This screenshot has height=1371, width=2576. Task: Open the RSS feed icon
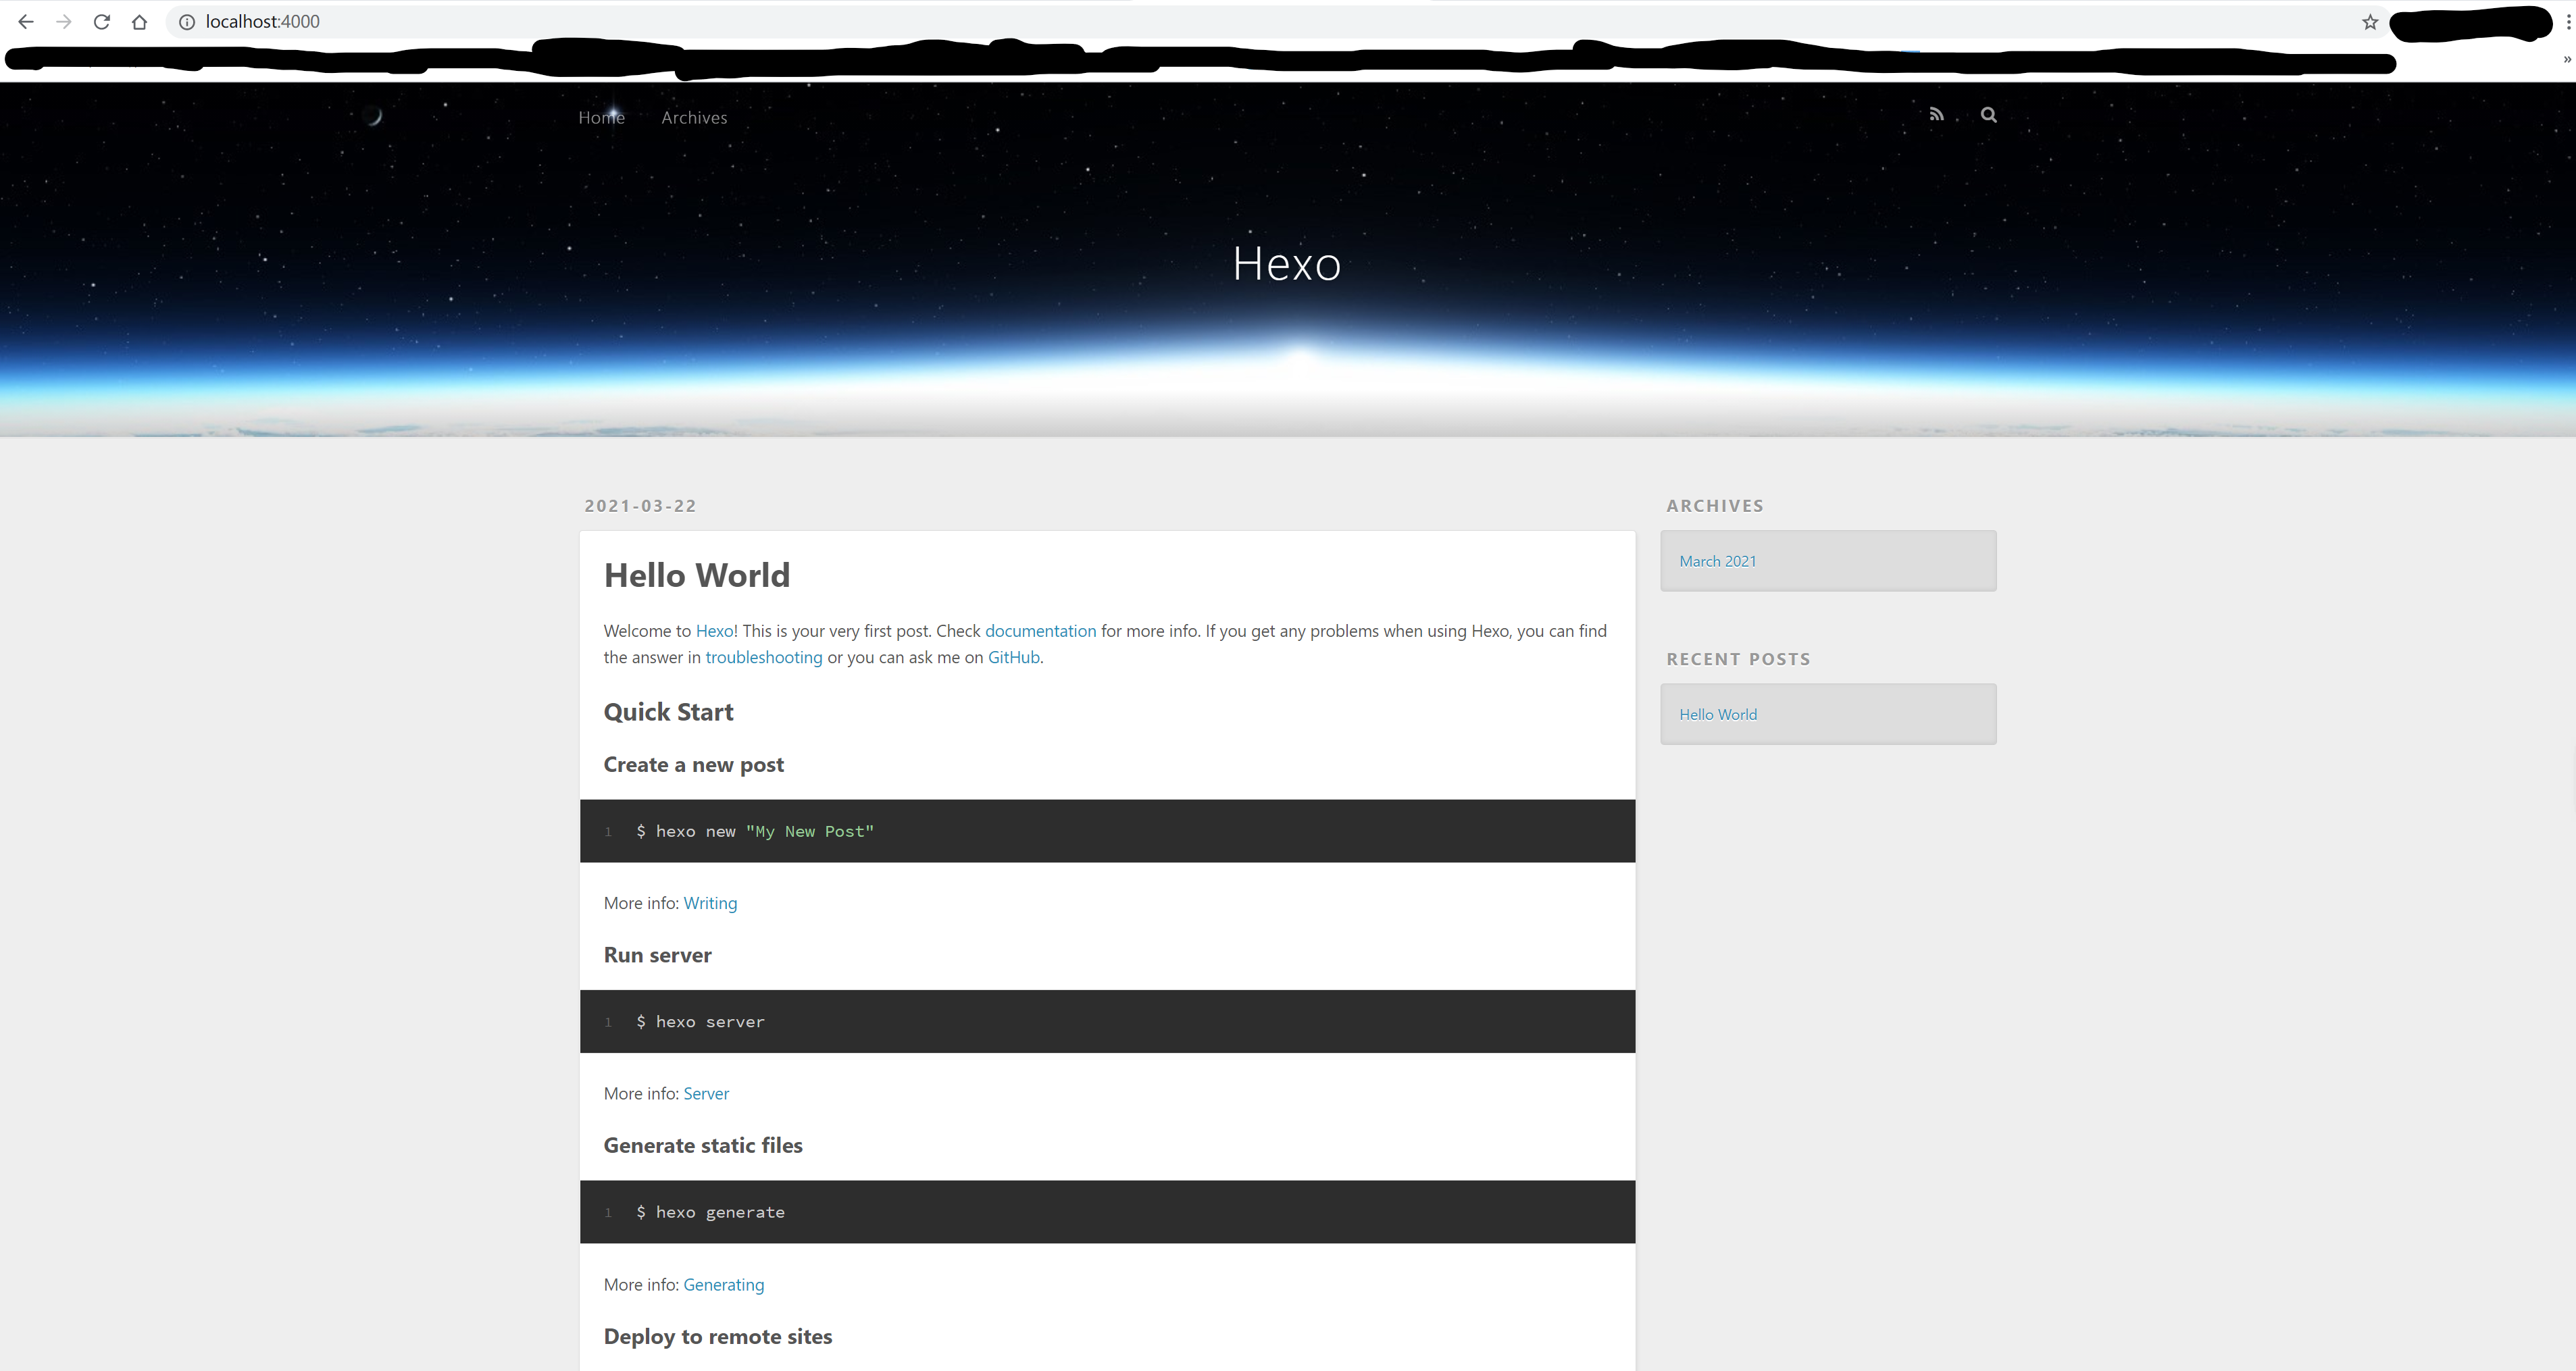pyautogui.click(x=1936, y=115)
